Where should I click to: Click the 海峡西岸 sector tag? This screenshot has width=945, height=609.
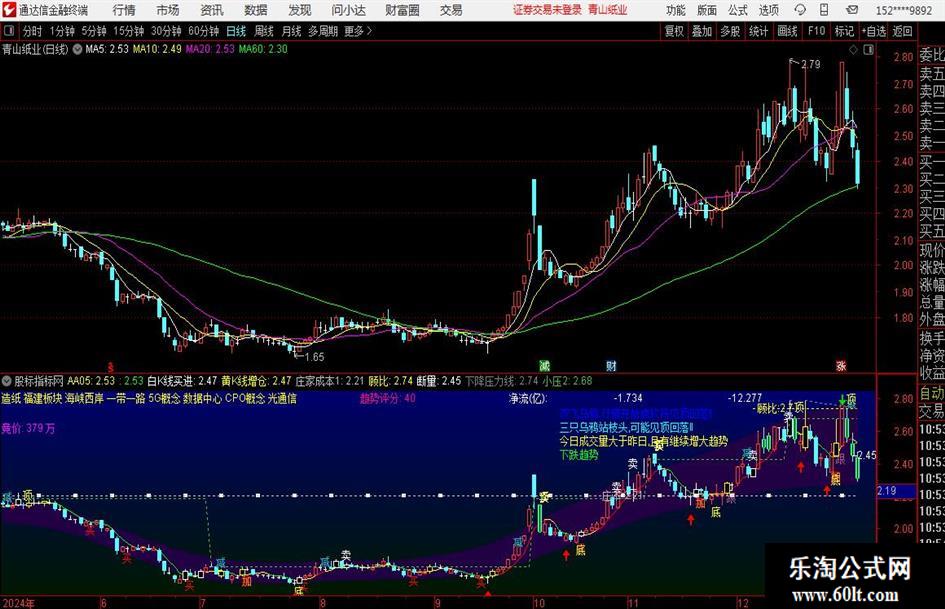(84, 399)
